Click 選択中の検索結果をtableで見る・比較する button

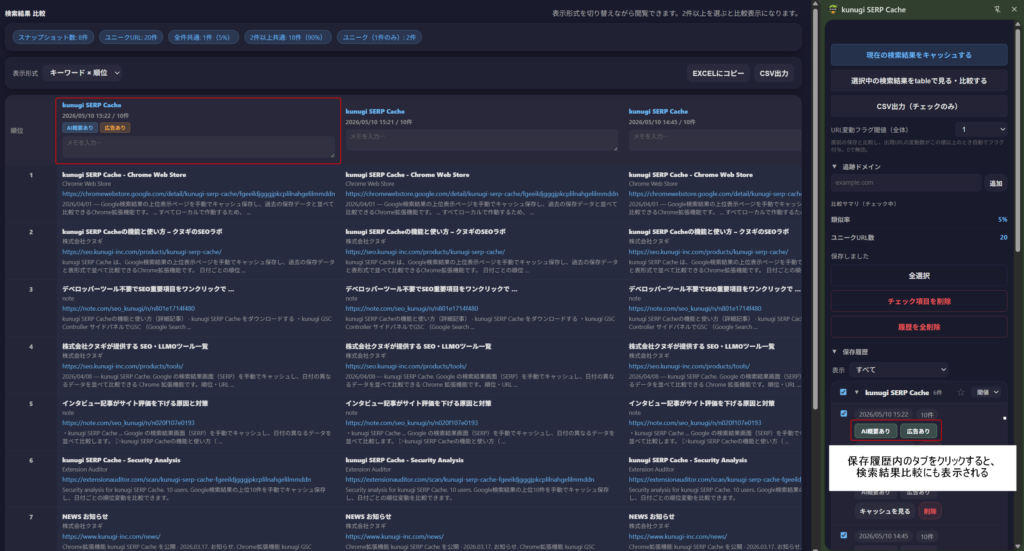click(x=919, y=81)
